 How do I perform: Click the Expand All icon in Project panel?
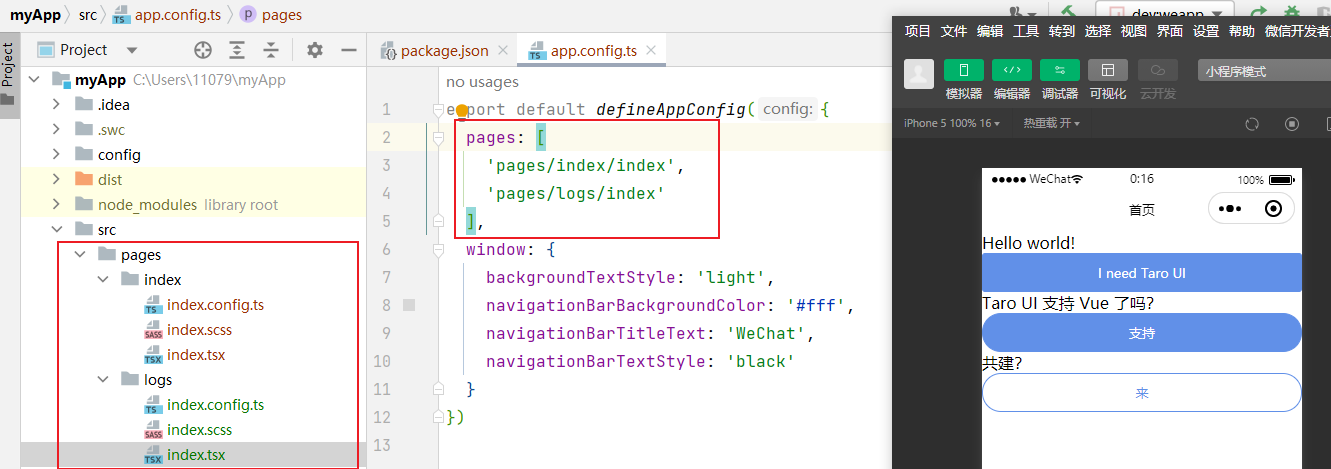click(237, 50)
